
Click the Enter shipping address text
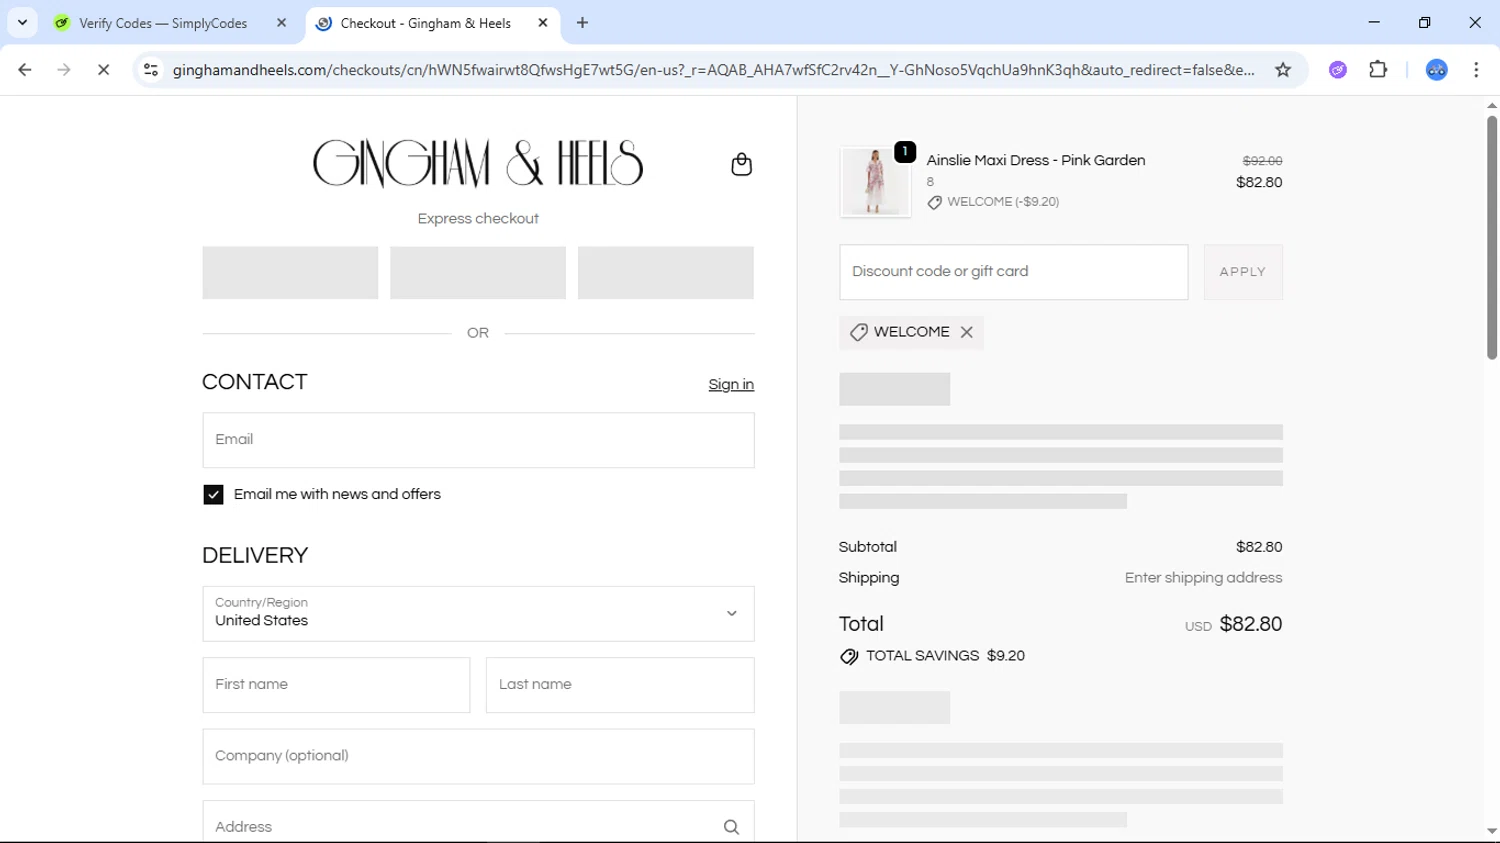(x=1203, y=578)
